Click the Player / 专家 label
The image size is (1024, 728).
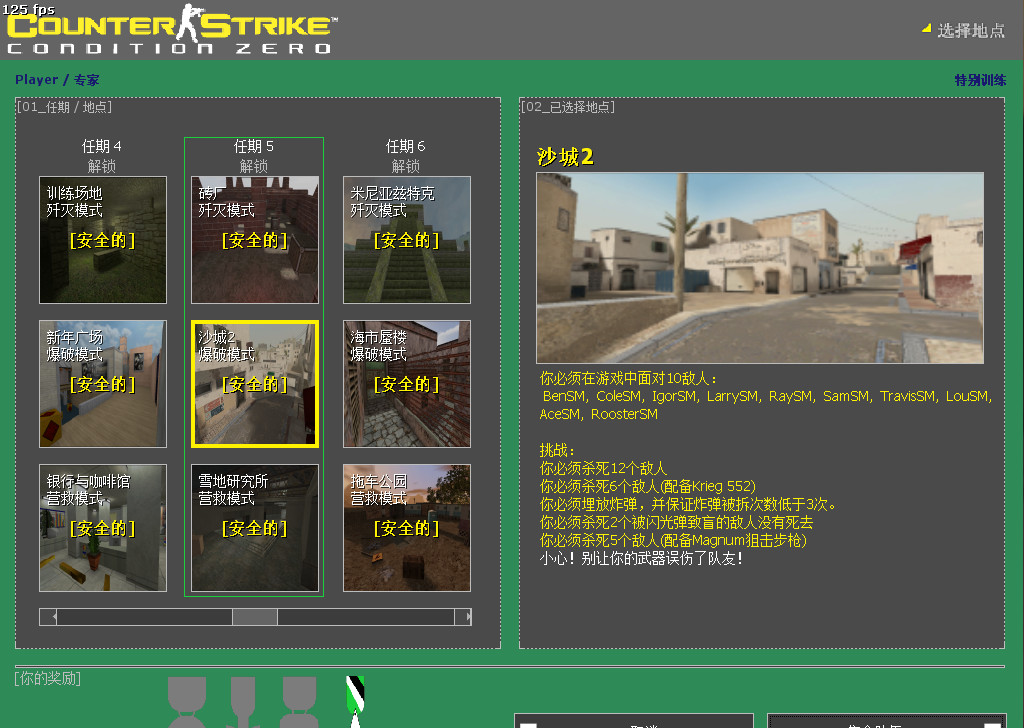click(x=57, y=80)
